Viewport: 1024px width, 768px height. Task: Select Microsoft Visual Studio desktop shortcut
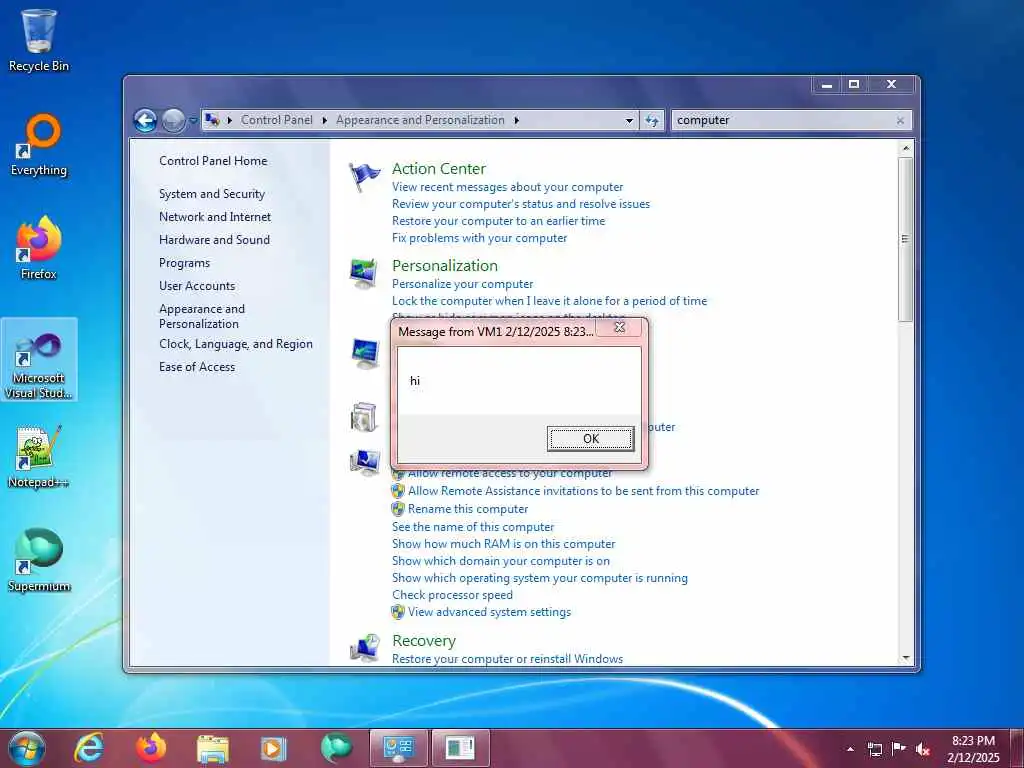39,360
